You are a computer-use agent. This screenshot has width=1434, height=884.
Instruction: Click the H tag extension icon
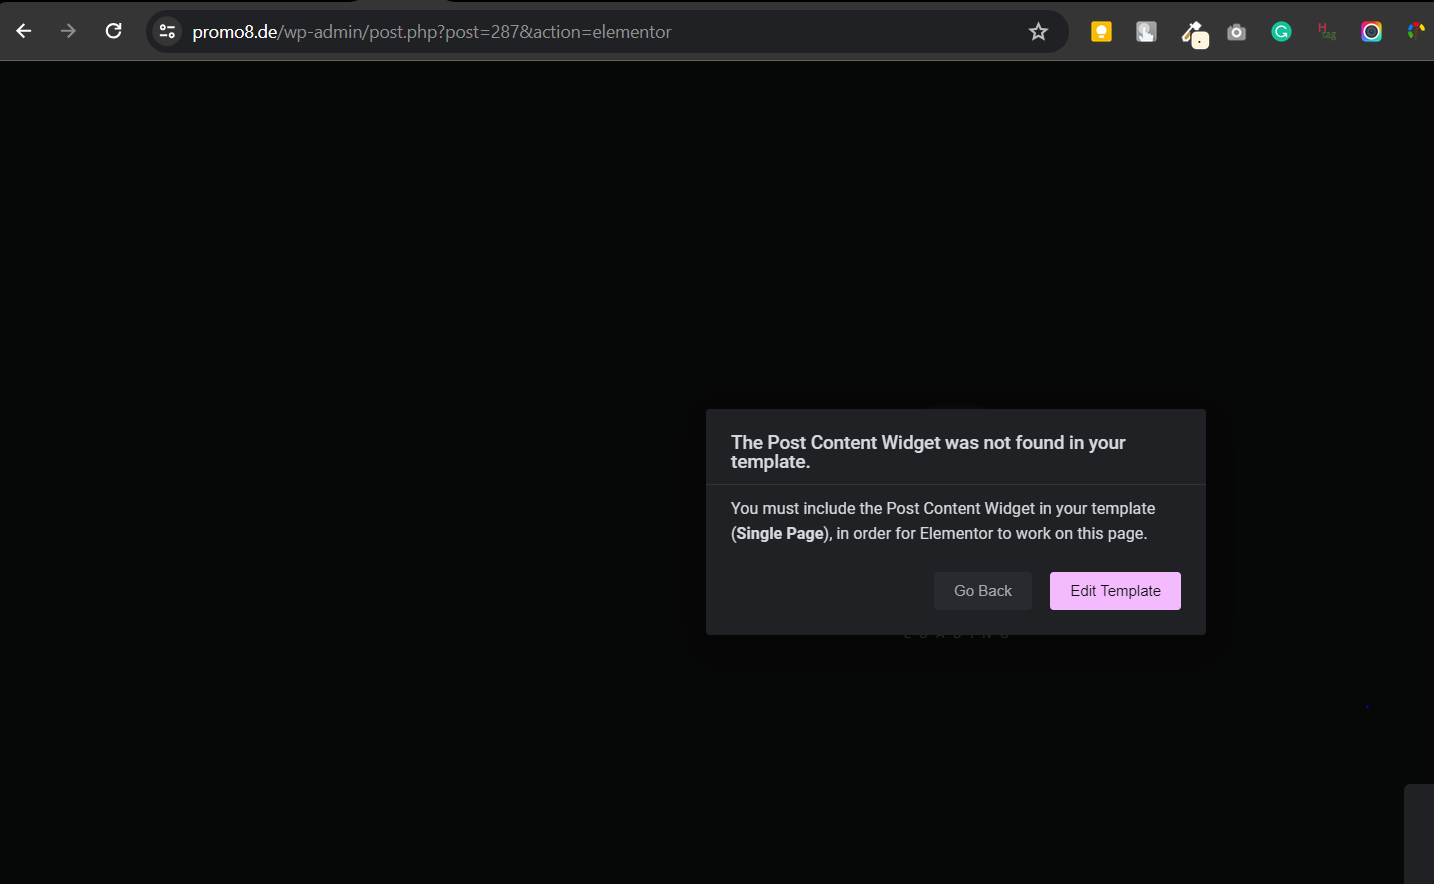tap(1326, 32)
